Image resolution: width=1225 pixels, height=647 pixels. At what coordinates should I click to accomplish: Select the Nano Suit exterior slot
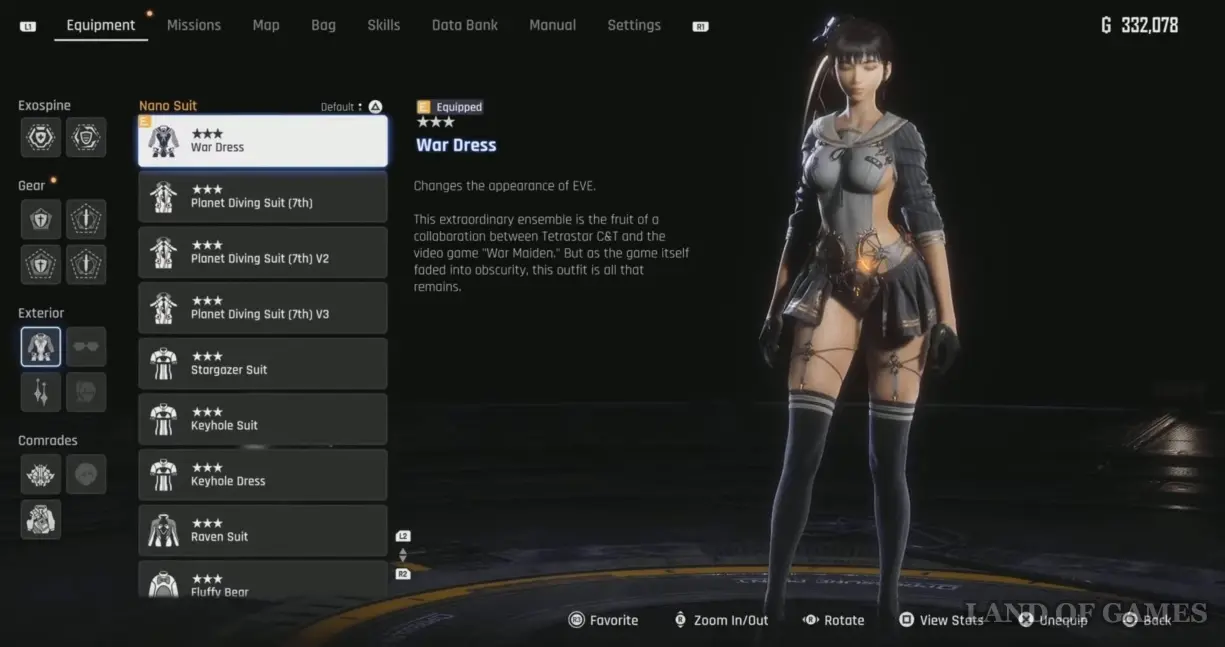pos(41,347)
